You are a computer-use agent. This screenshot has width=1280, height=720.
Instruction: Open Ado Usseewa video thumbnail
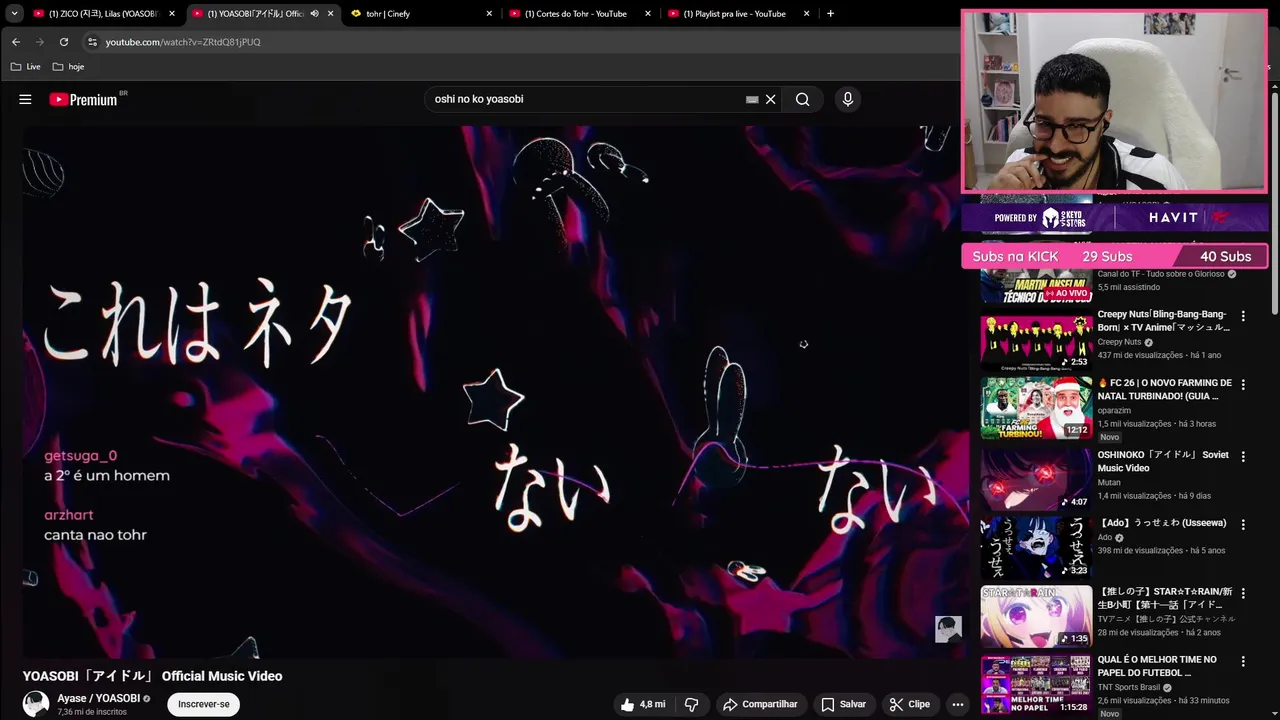tap(1036, 547)
